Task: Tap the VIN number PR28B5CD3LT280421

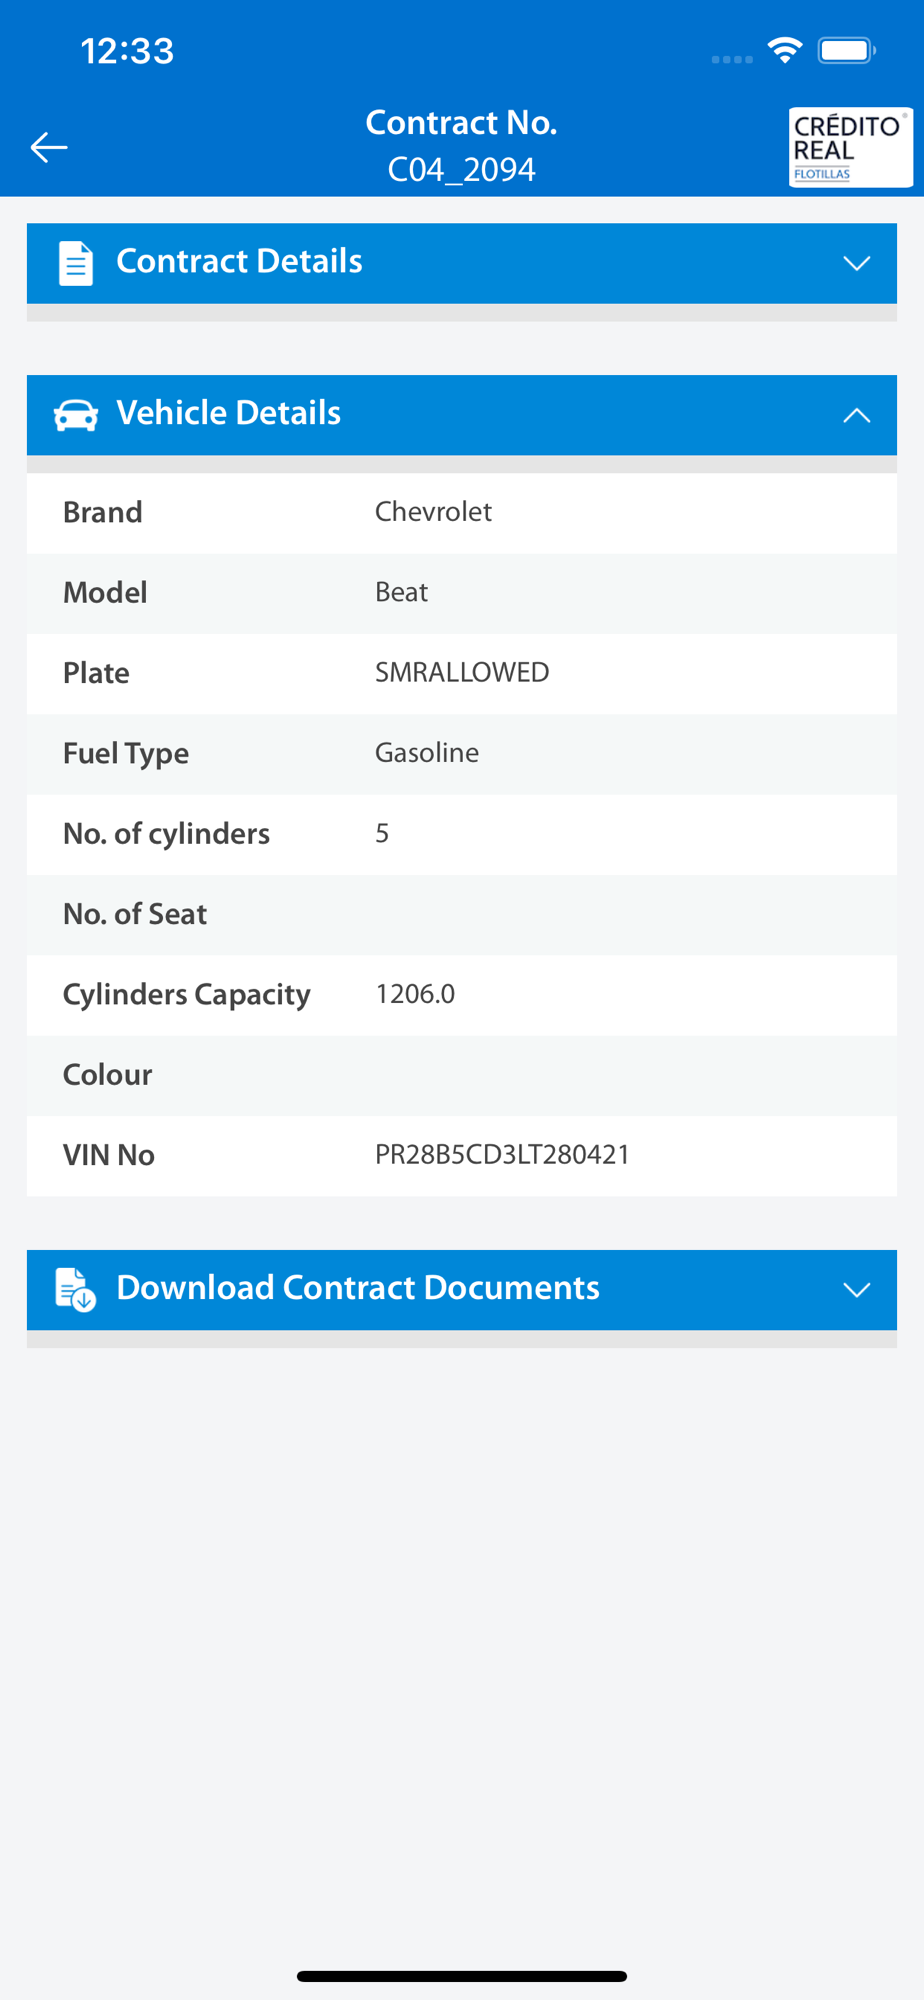Action: [x=502, y=1155]
